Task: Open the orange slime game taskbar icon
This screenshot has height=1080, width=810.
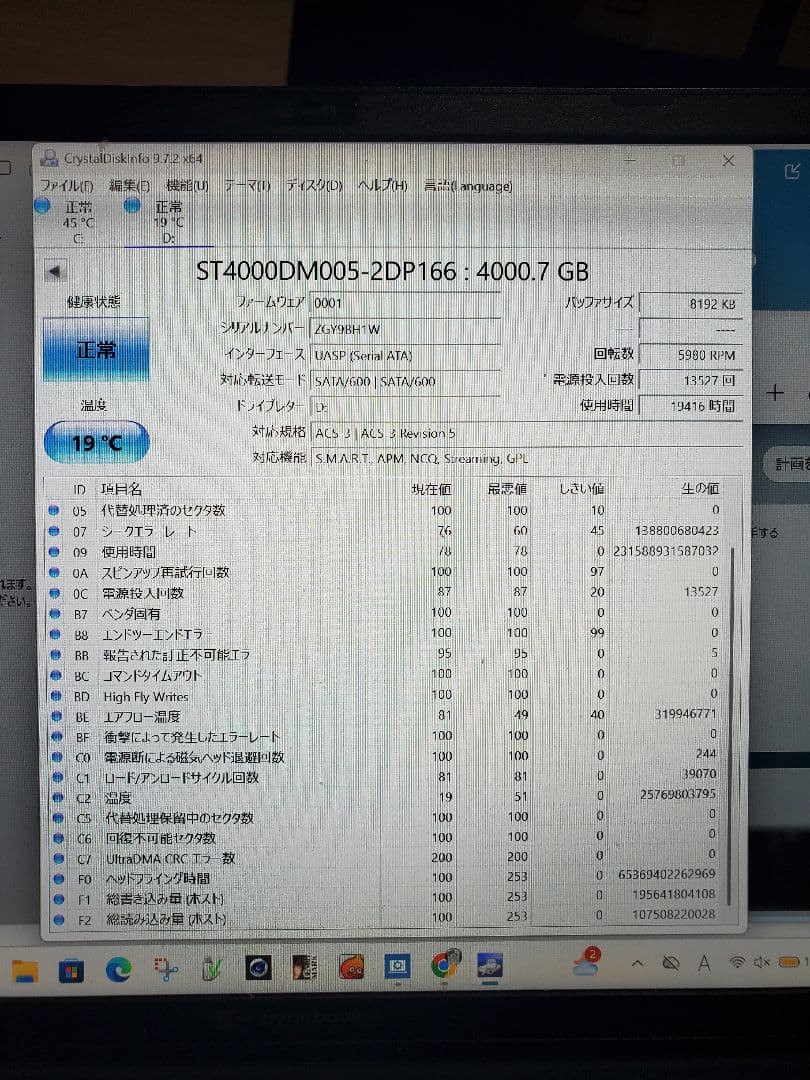Action: tap(351, 967)
